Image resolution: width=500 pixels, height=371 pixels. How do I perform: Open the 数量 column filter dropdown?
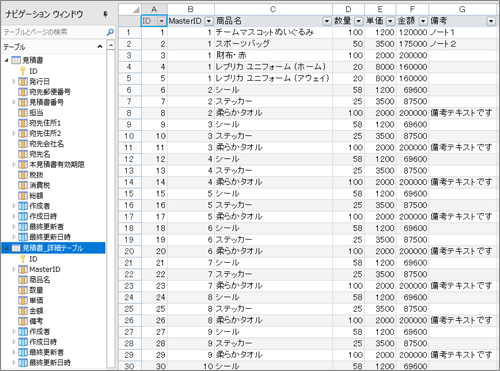359,21
